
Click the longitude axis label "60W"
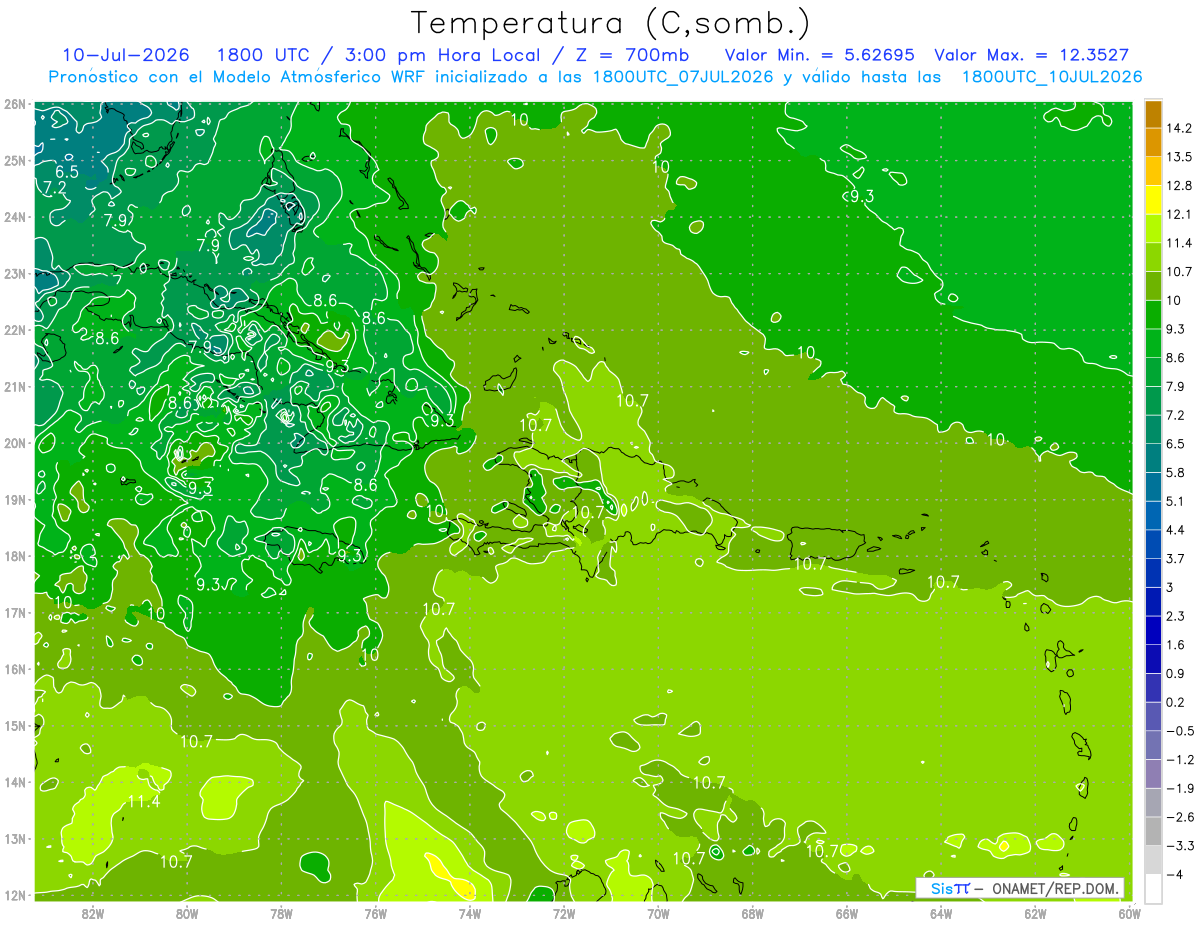click(x=1130, y=912)
